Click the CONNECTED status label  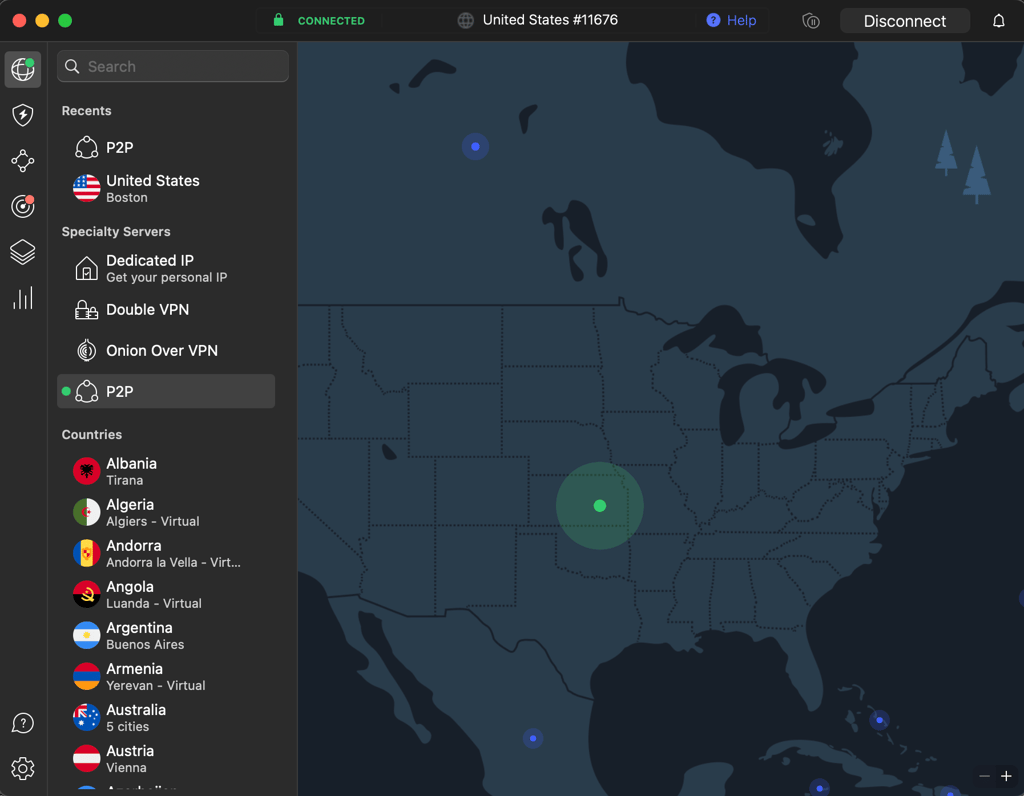[x=331, y=21]
